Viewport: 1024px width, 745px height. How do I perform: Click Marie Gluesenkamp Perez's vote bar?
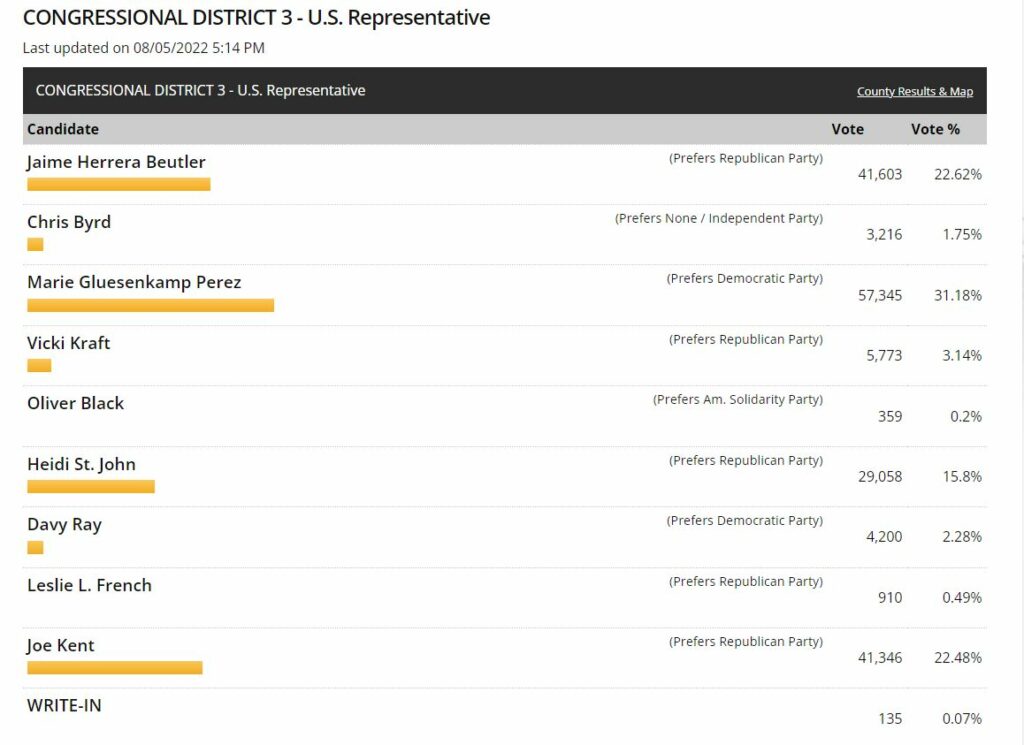(x=151, y=306)
